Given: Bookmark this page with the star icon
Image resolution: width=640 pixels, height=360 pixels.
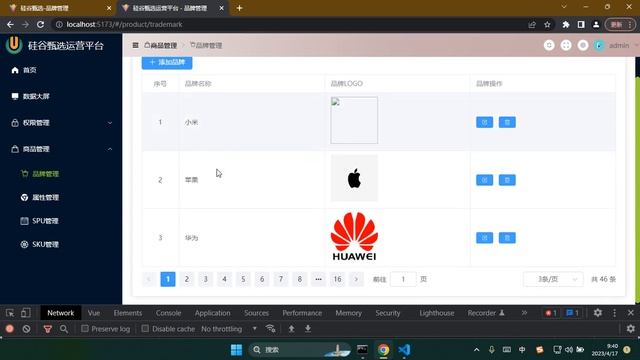Looking at the screenshot, I should (547, 24).
